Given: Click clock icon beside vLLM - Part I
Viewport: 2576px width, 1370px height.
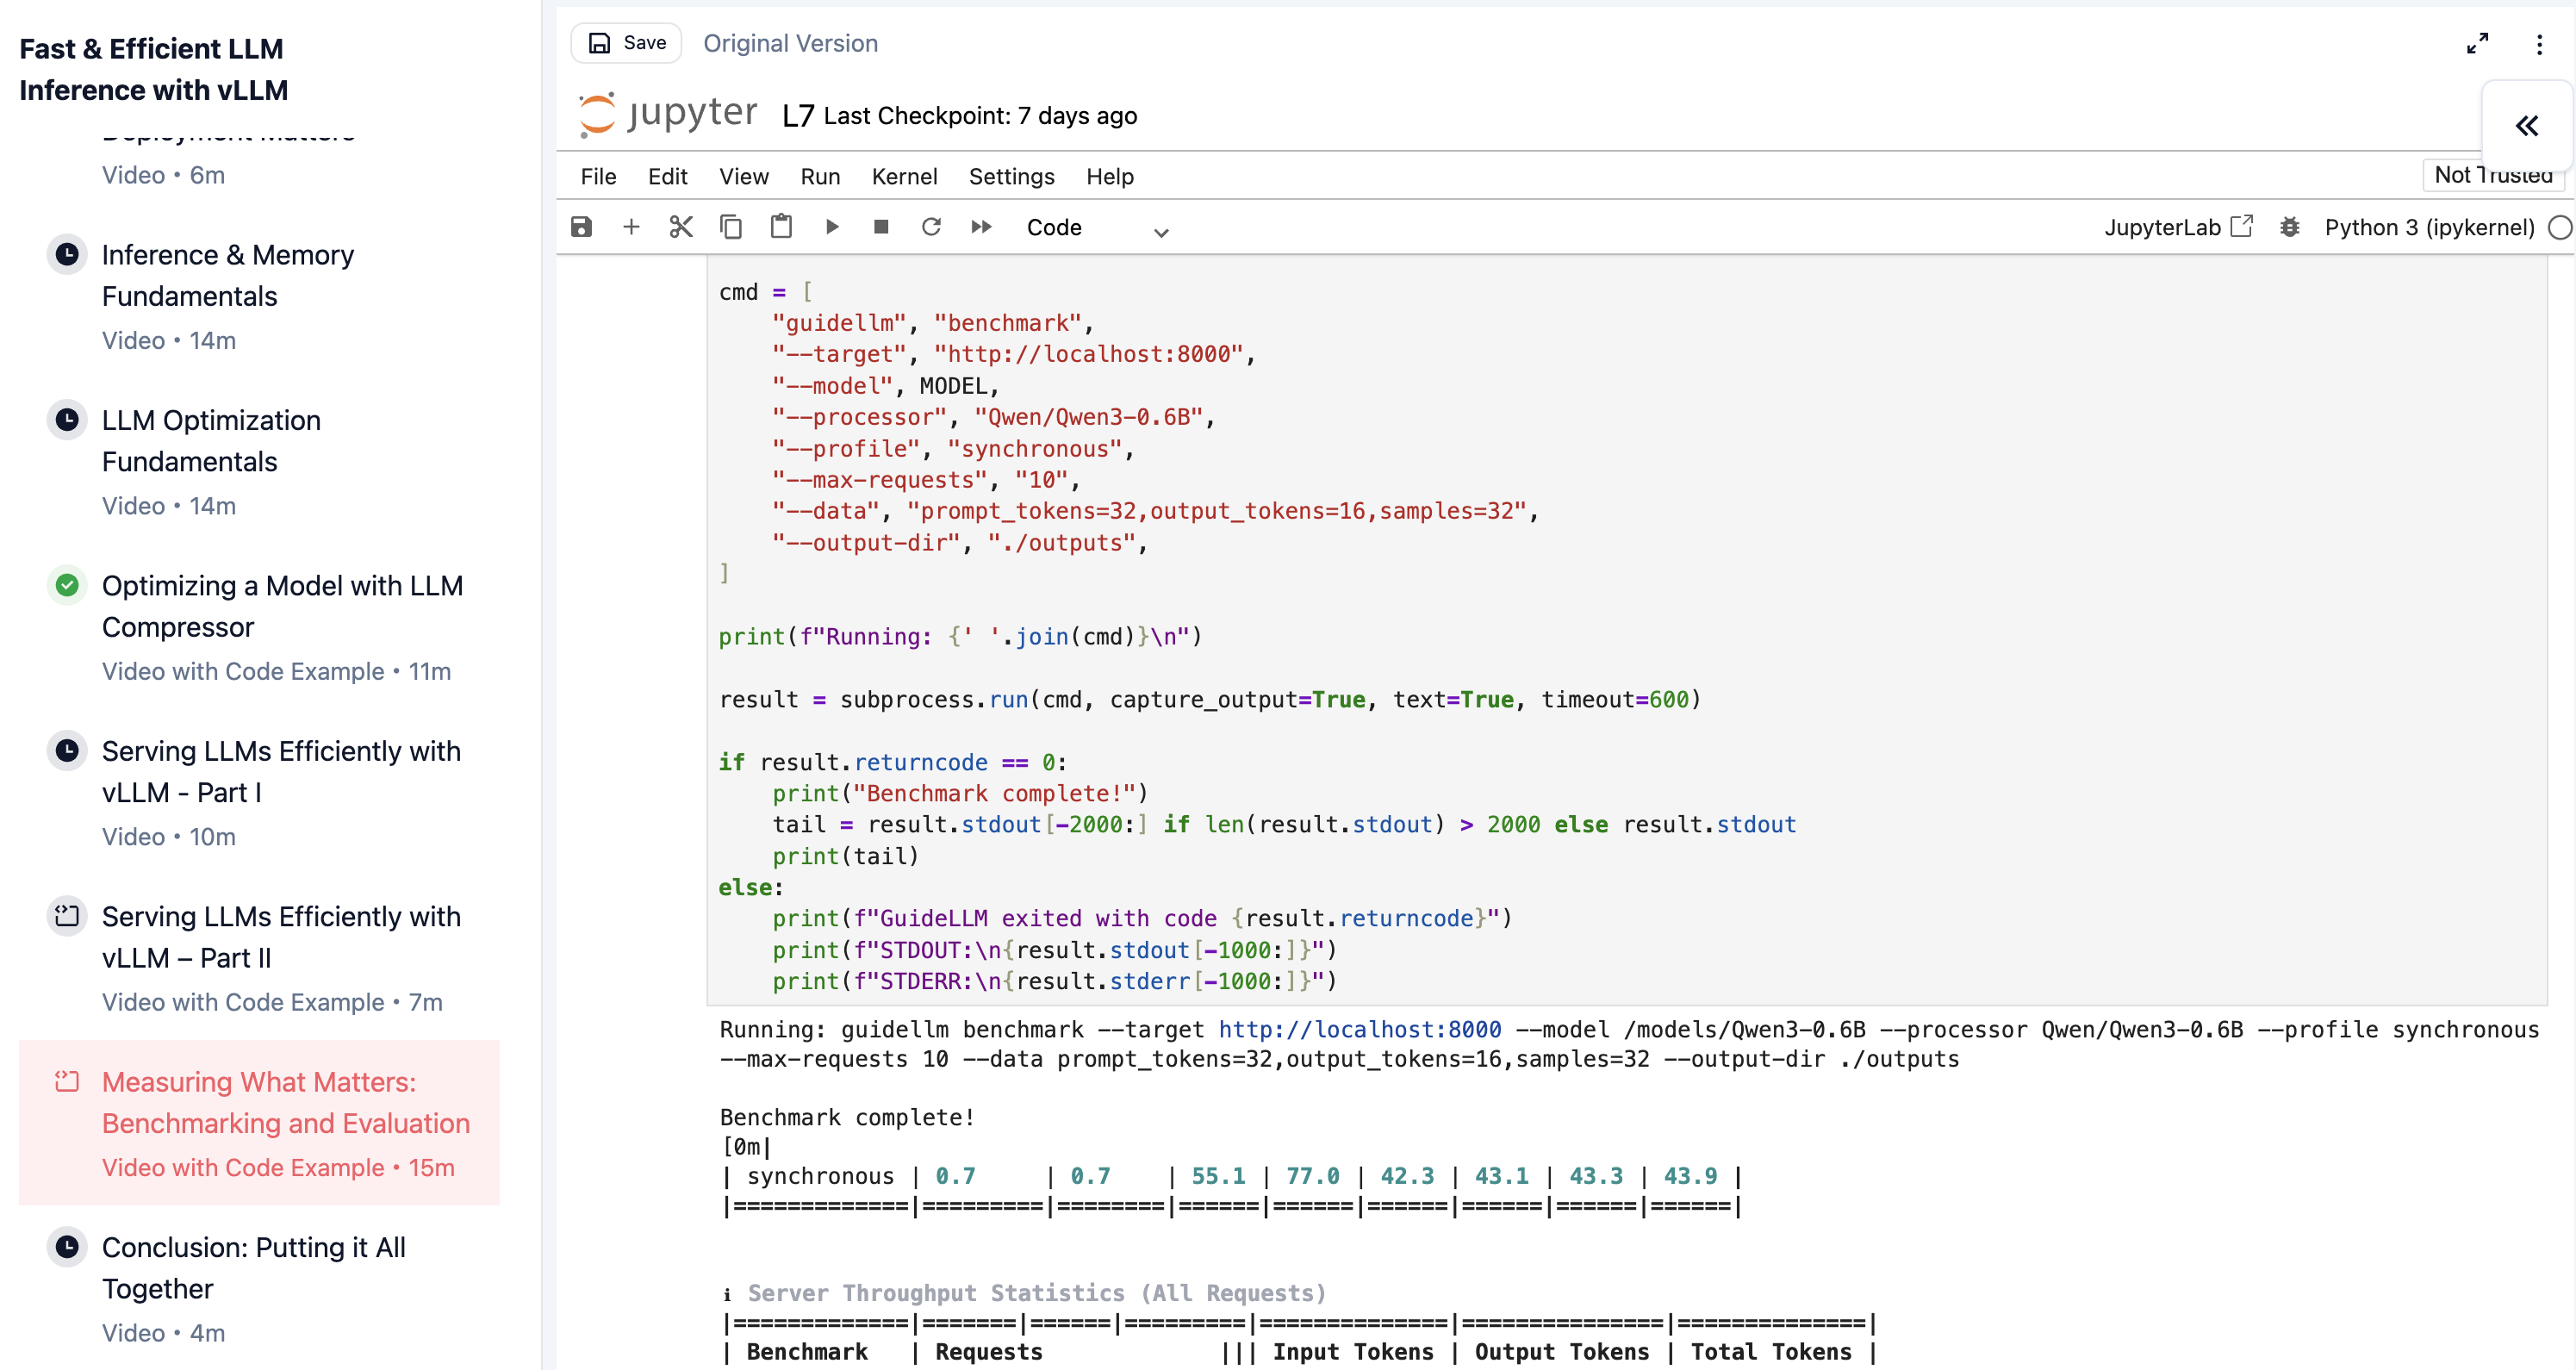Looking at the screenshot, I should [x=67, y=750].
